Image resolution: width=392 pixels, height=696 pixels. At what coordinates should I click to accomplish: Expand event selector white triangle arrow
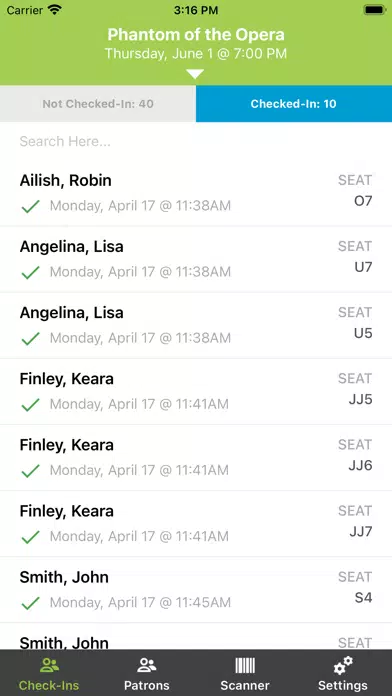195,74
